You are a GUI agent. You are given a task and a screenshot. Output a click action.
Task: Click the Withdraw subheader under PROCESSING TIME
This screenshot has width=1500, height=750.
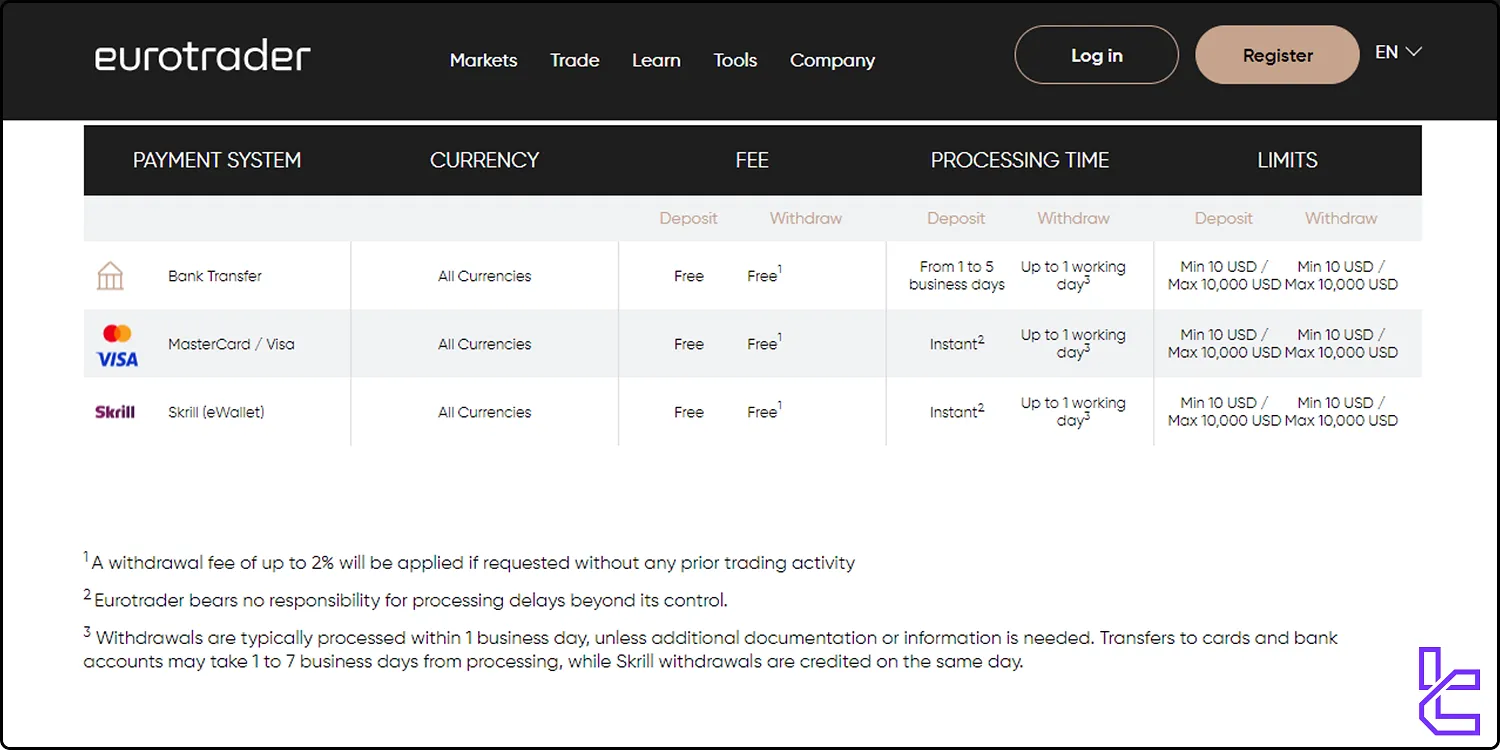[x=1073, y=218]
